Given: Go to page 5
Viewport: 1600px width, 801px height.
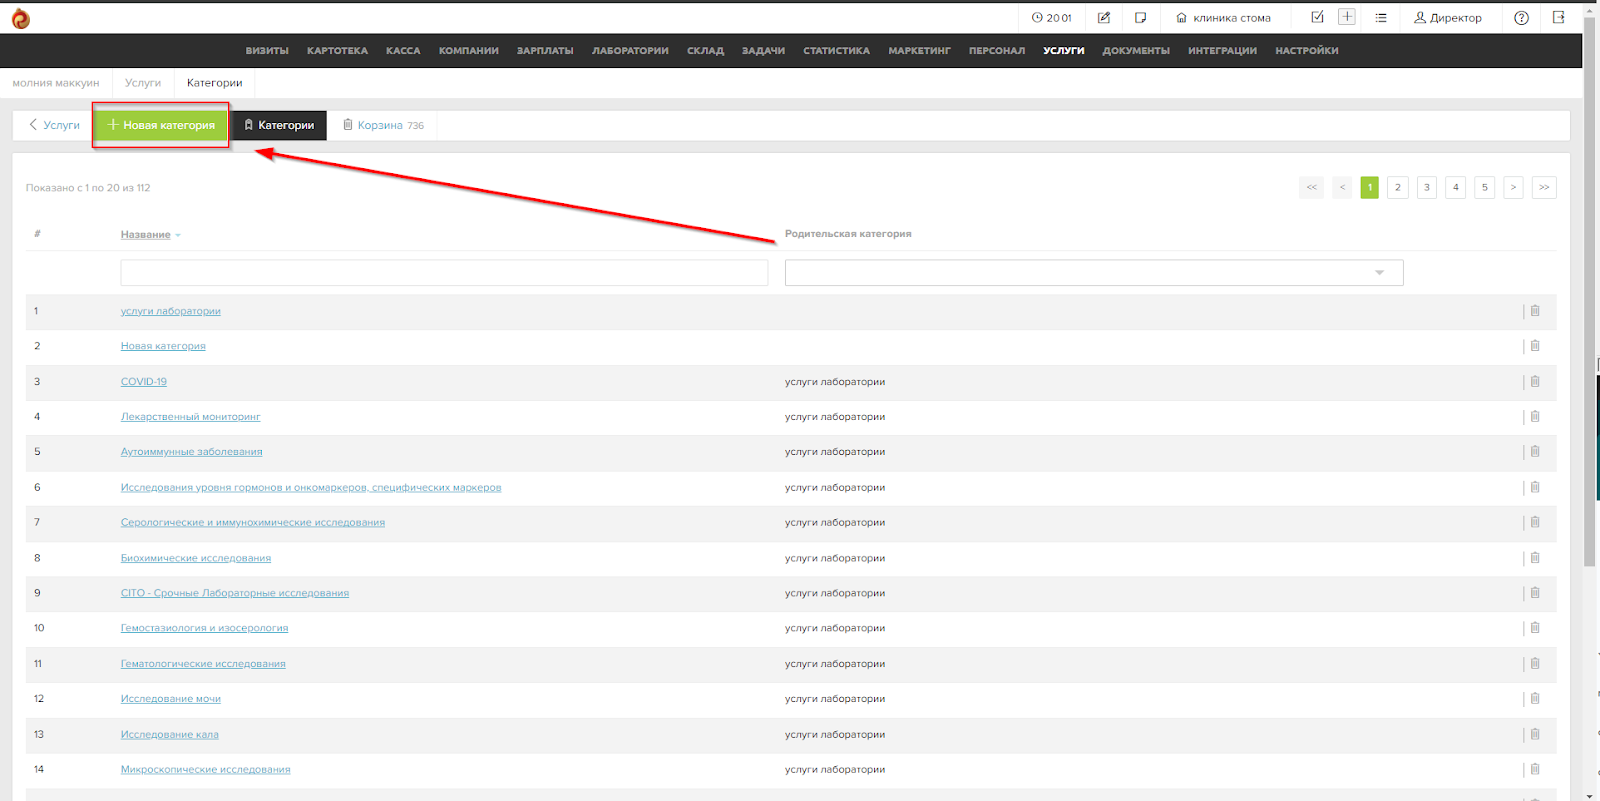Looking at the screenshot, I should [x=1485, y=187].
